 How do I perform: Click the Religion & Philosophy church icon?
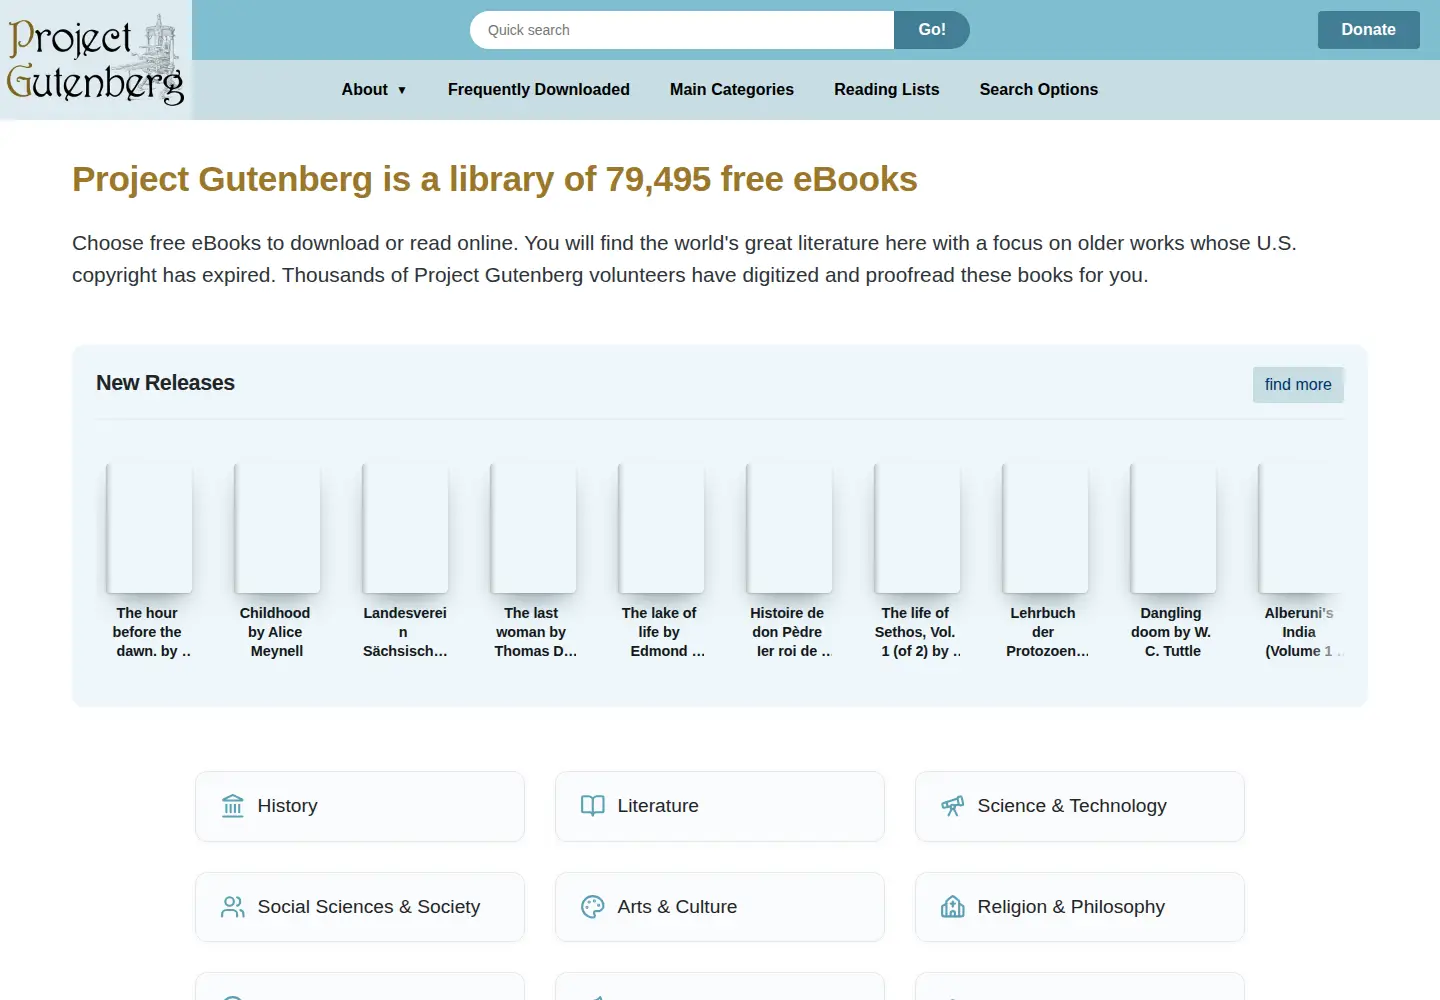pos(953,907)
